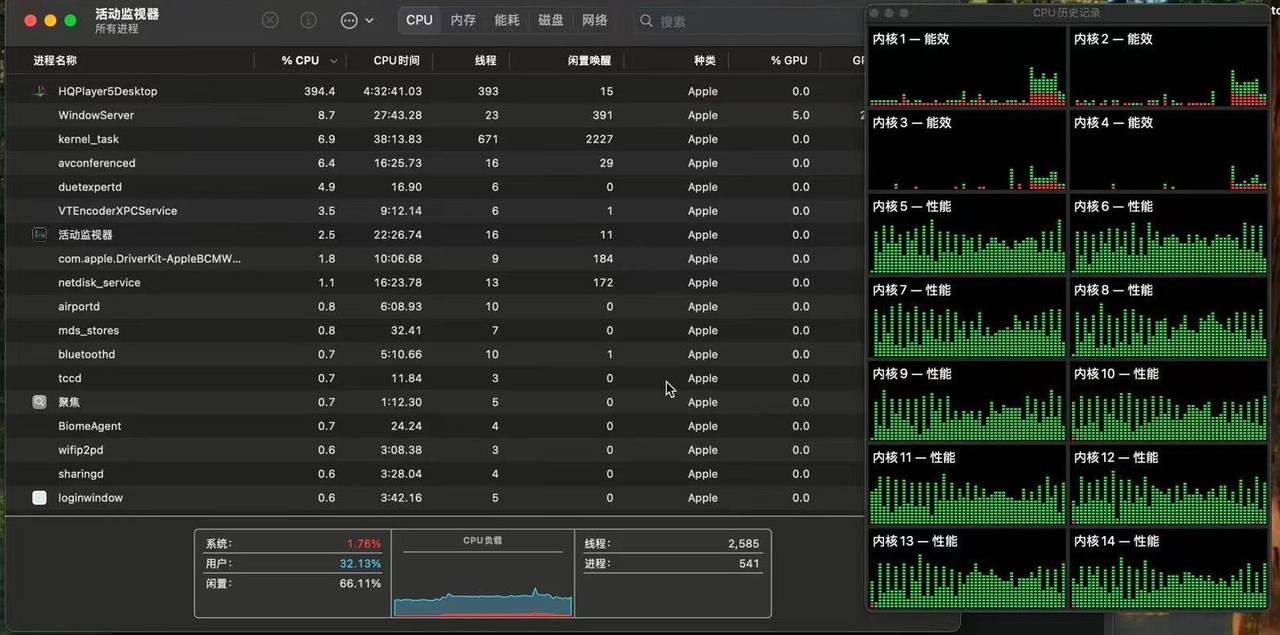Select the sharingd process row

(x=435, y=474)
